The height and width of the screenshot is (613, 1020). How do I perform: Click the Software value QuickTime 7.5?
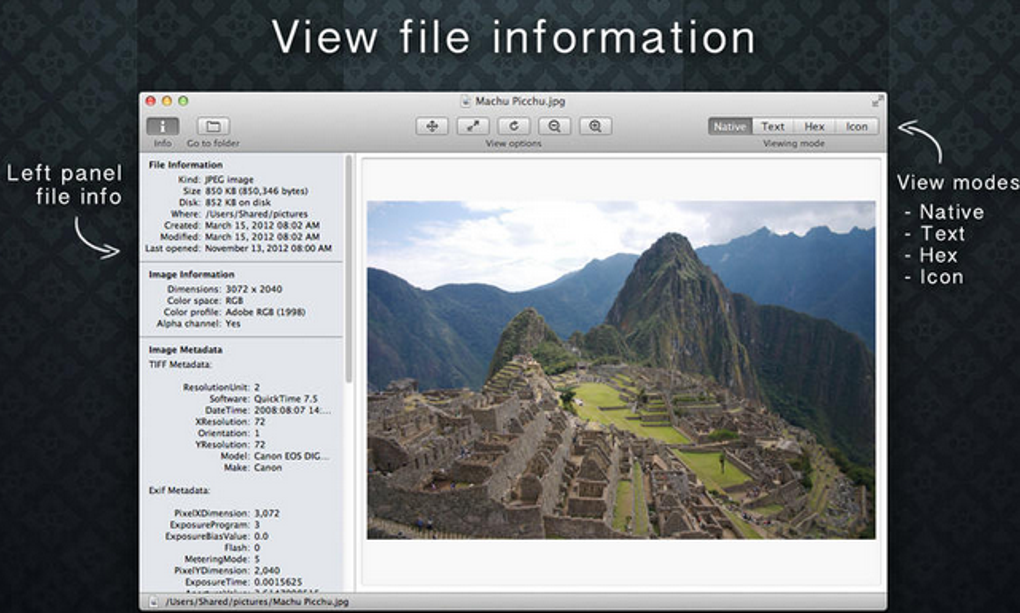(x=286, y=399)
